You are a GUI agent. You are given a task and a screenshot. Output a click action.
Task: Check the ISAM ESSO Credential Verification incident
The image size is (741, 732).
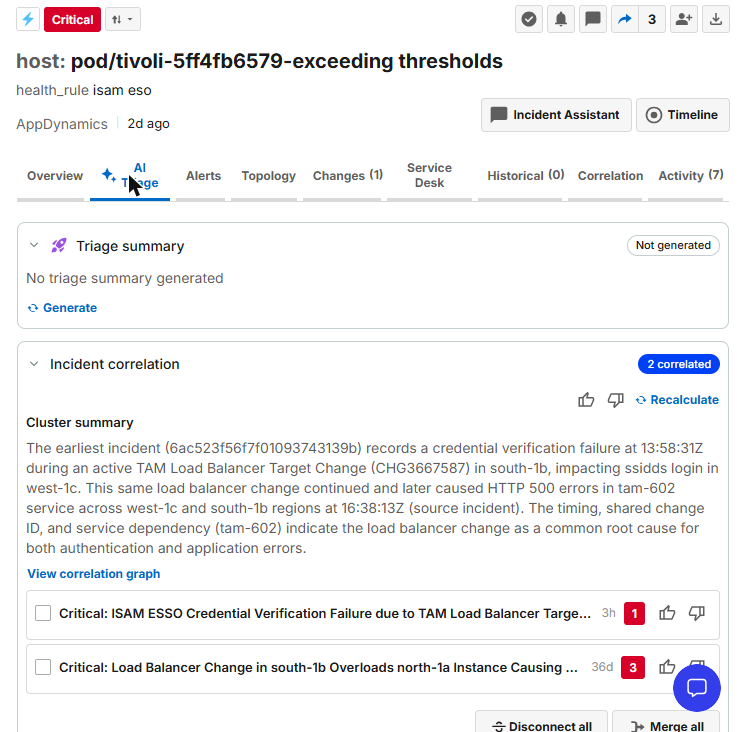[43, 613]
